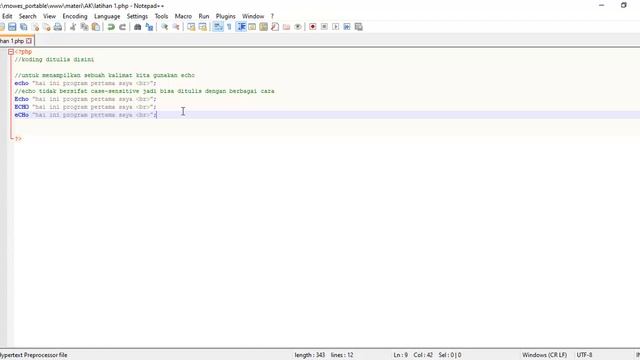The width and height of the screenshot is (640, 360).
Task: Open the Search menu
Action: (x=27, y=16)
